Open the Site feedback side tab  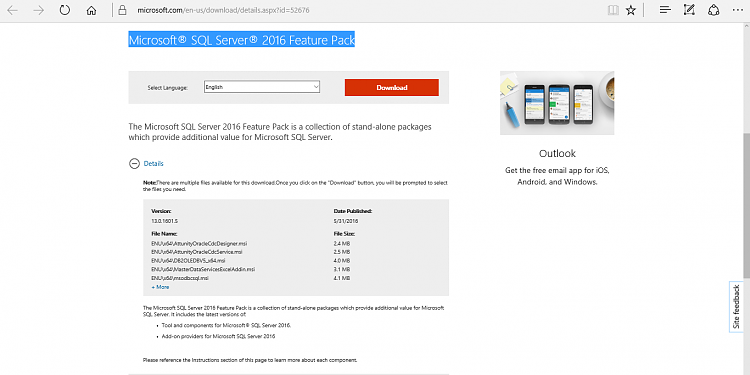point(737,307)
